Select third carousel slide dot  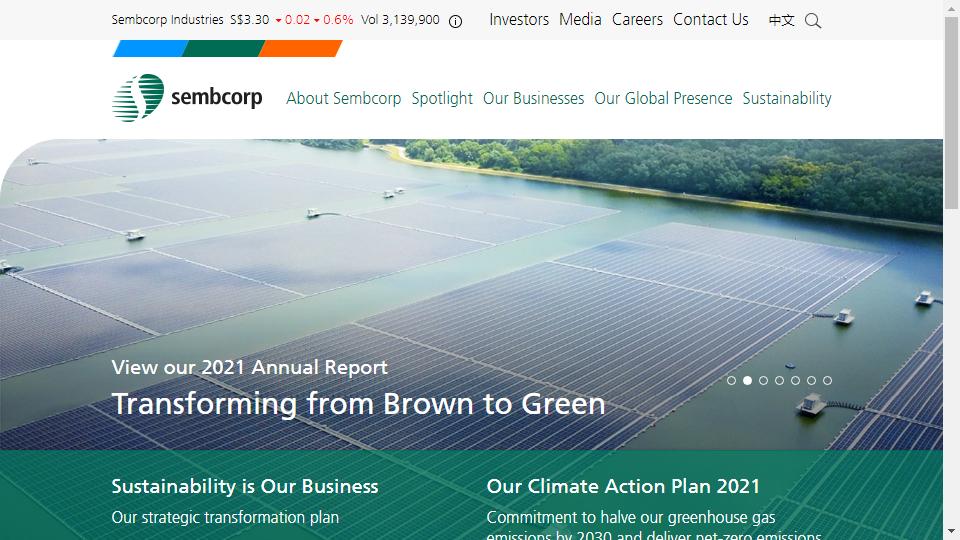[763, 380]
